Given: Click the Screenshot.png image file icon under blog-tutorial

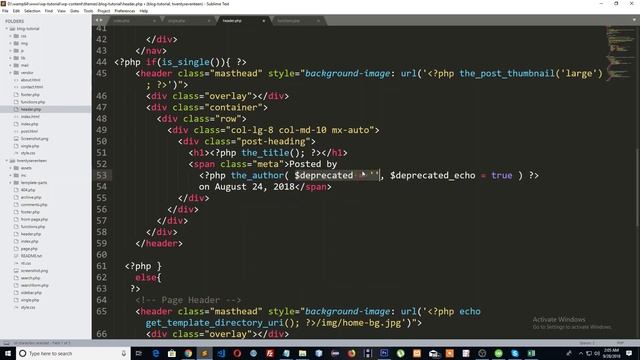Looking at the screenshot, I should point(16,139).
